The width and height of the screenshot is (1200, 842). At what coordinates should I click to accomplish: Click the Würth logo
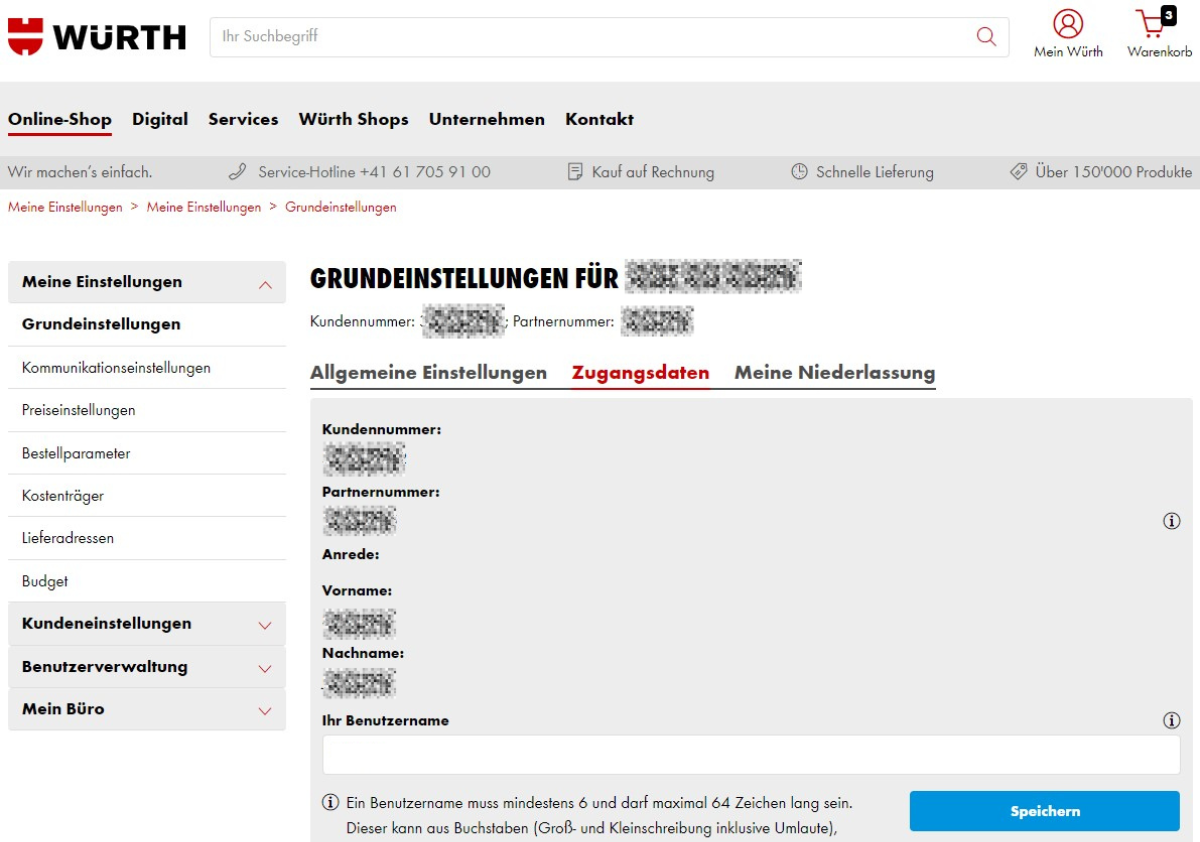(x=97, y=36)
